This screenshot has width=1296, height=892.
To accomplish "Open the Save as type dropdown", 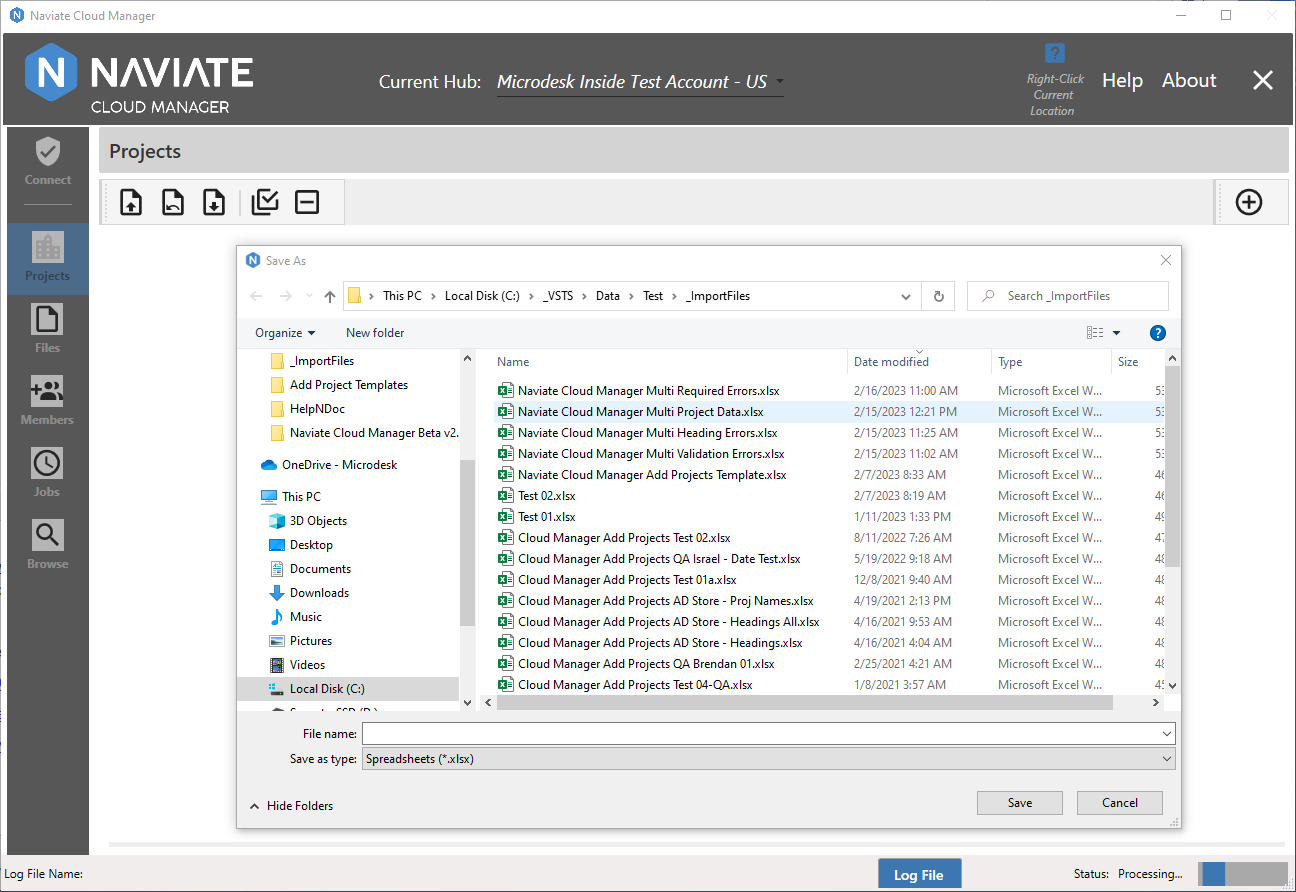I will point(769,759).
